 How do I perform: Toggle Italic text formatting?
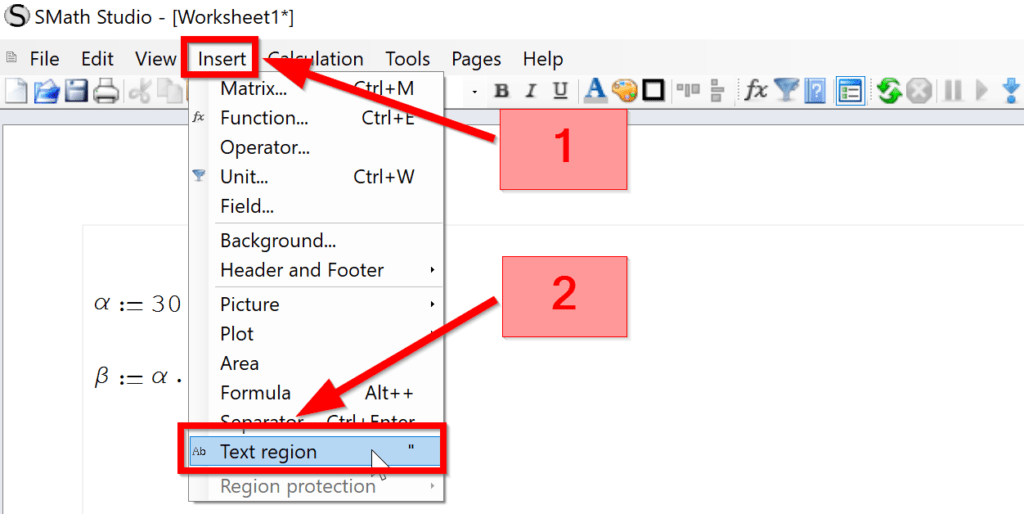click(531, 91)
